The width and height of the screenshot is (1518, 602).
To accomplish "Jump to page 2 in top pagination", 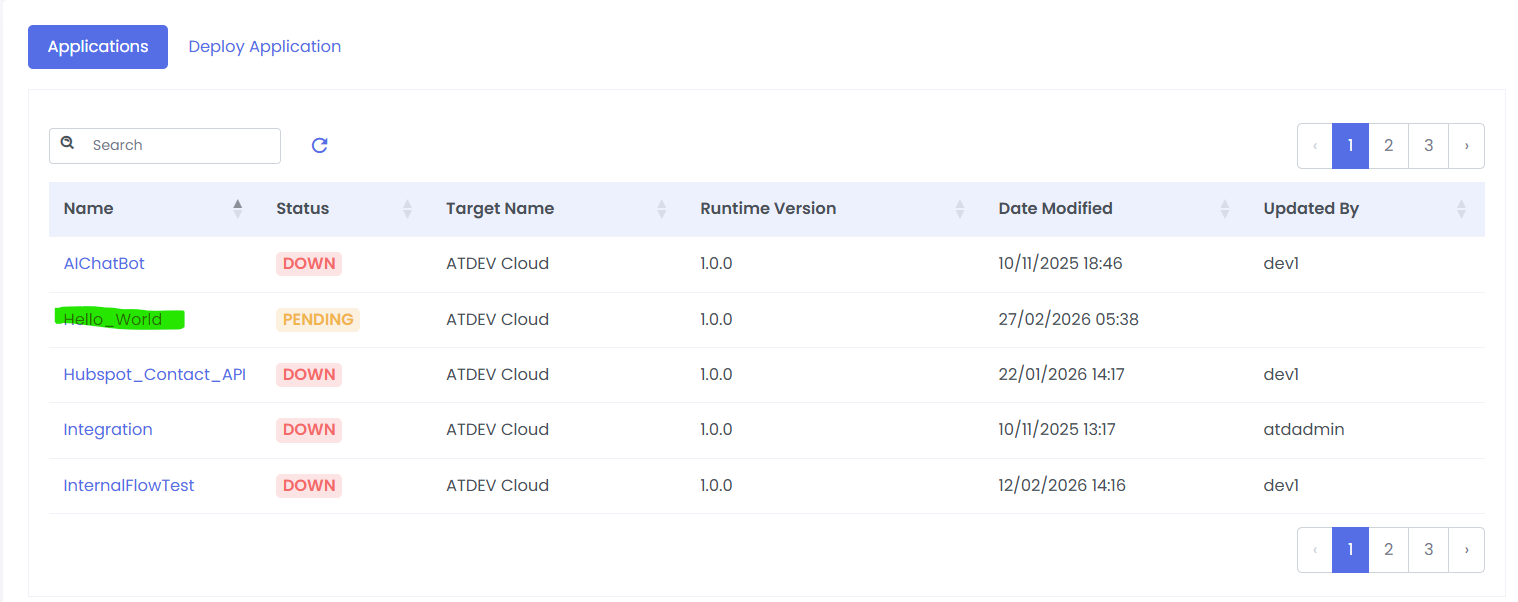I will [x=1388, y=146].
